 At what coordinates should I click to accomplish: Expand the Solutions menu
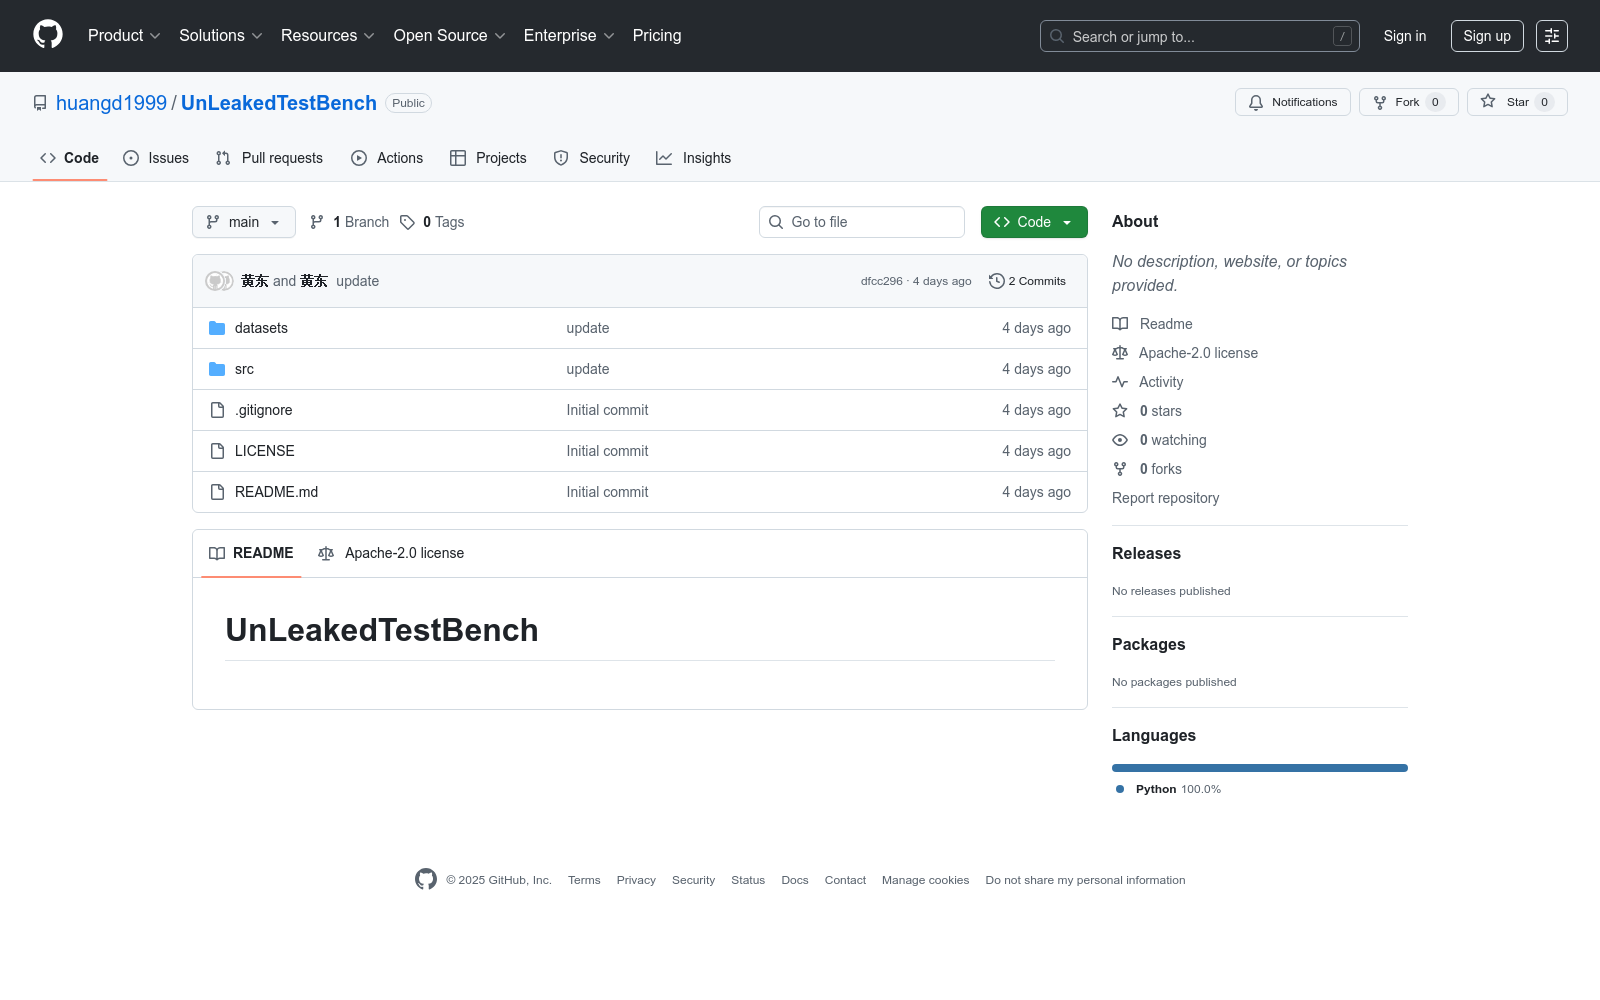(221, 35)
